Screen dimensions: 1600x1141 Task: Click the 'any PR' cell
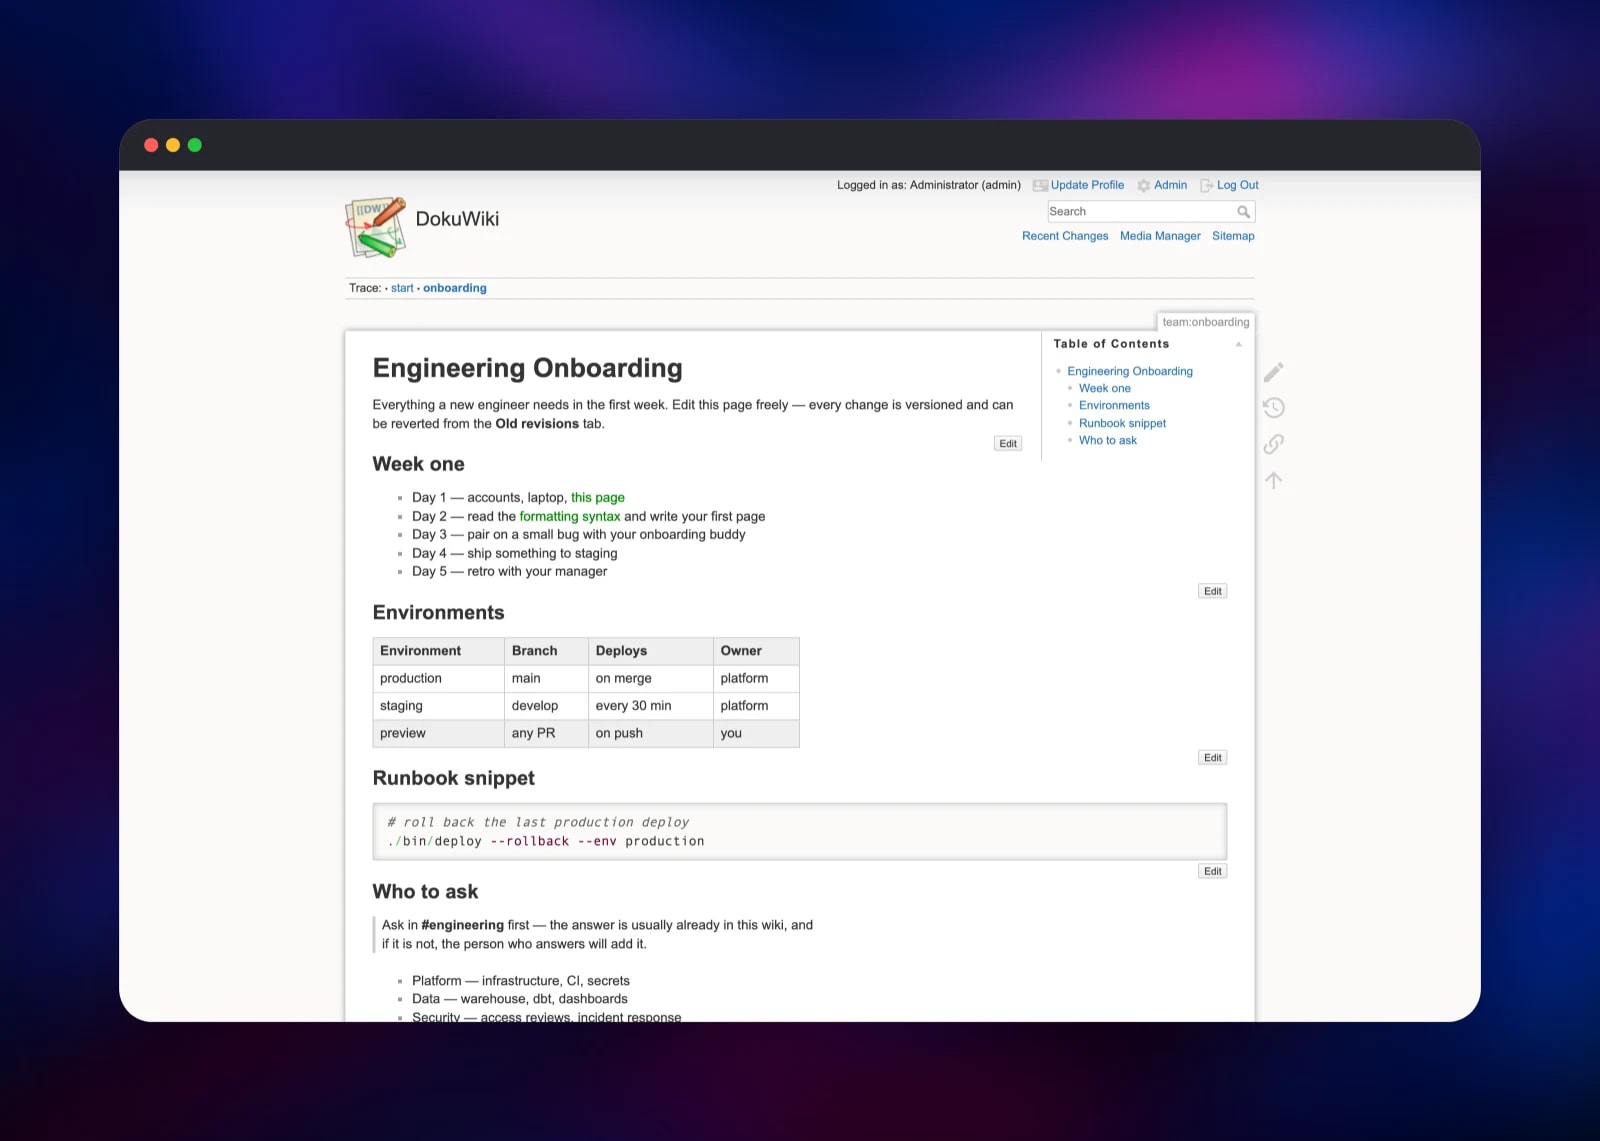click(x=547, y=733)
